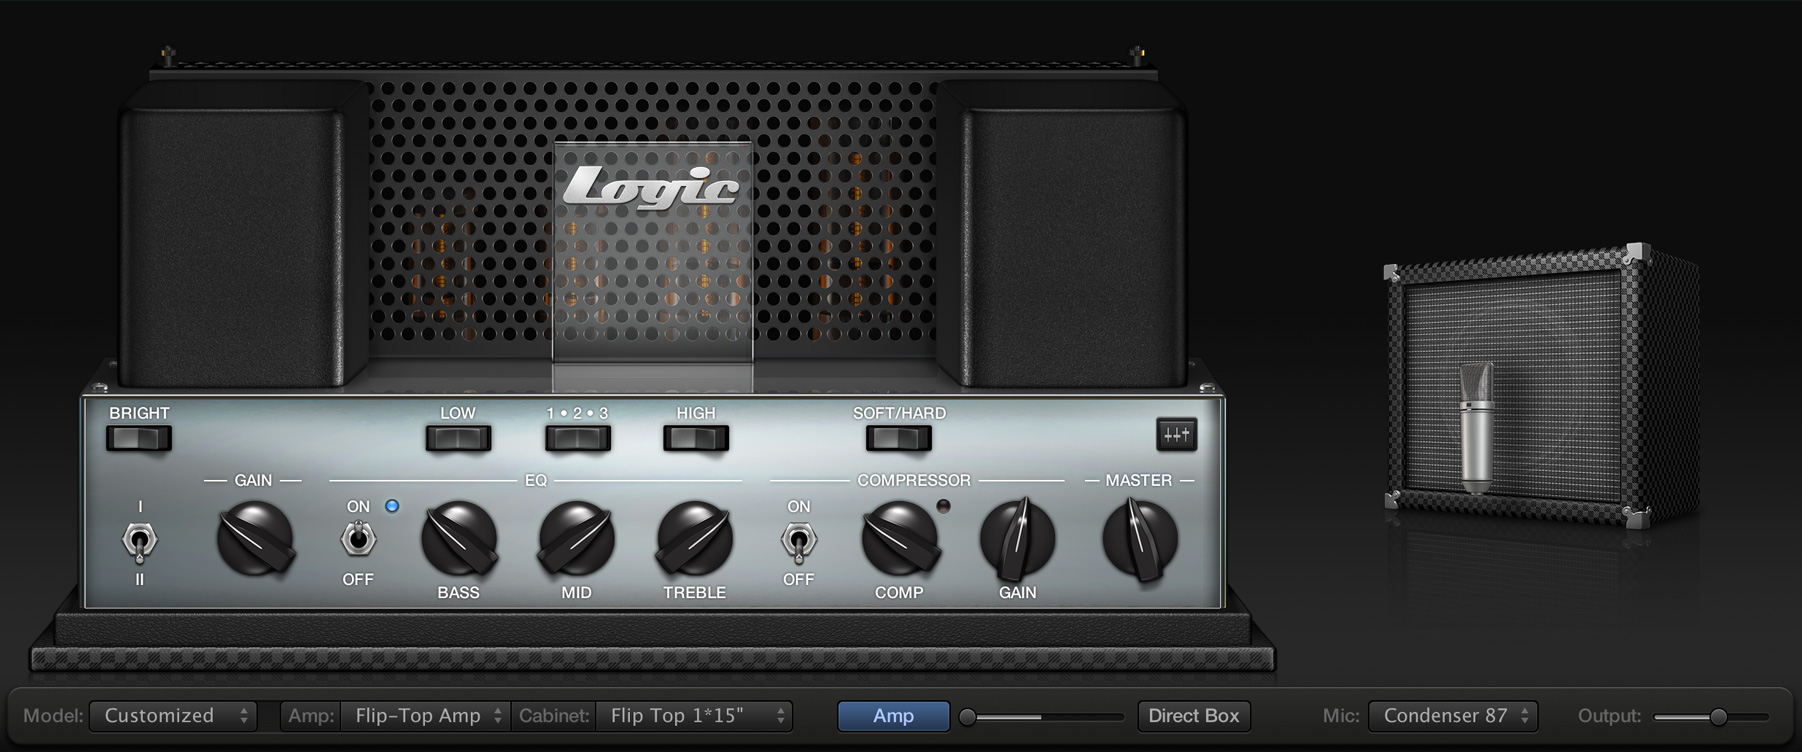Click the Master volume knob
This screenshot has width=1802, height=752.
tap(1140, 539)
